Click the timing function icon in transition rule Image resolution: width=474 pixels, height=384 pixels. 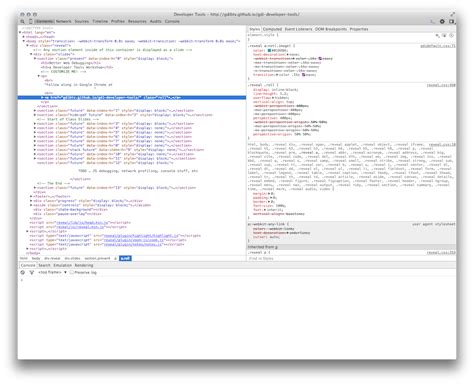[304, 75]
